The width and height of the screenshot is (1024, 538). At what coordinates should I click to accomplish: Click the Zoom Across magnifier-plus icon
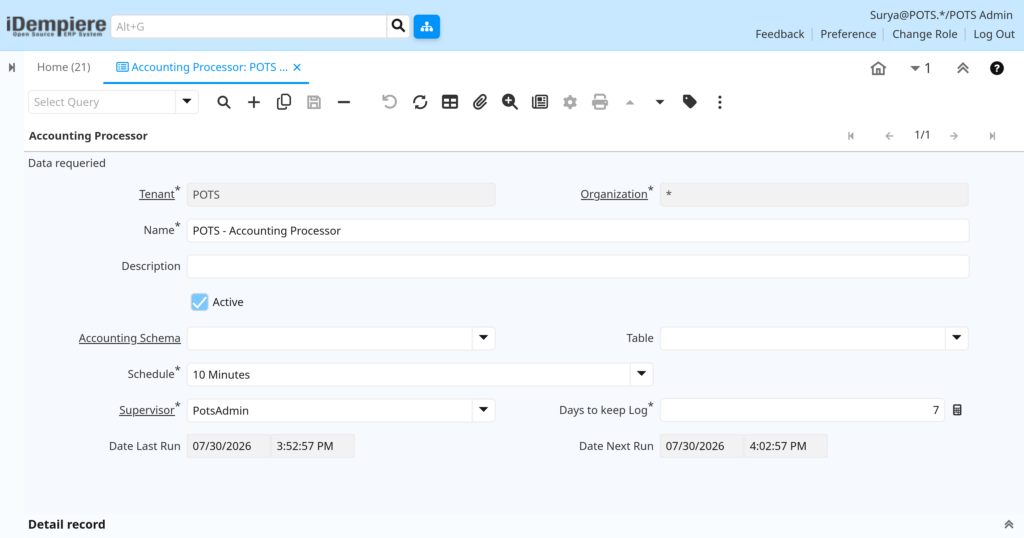click(x=510, y=102)
